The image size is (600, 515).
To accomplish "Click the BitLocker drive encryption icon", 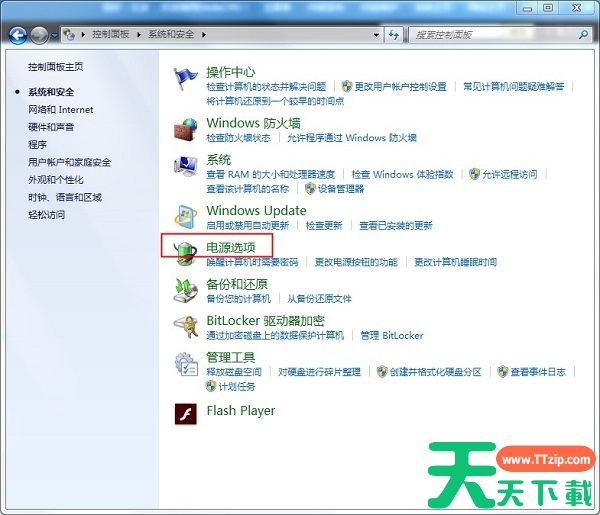I will (186, 327).
